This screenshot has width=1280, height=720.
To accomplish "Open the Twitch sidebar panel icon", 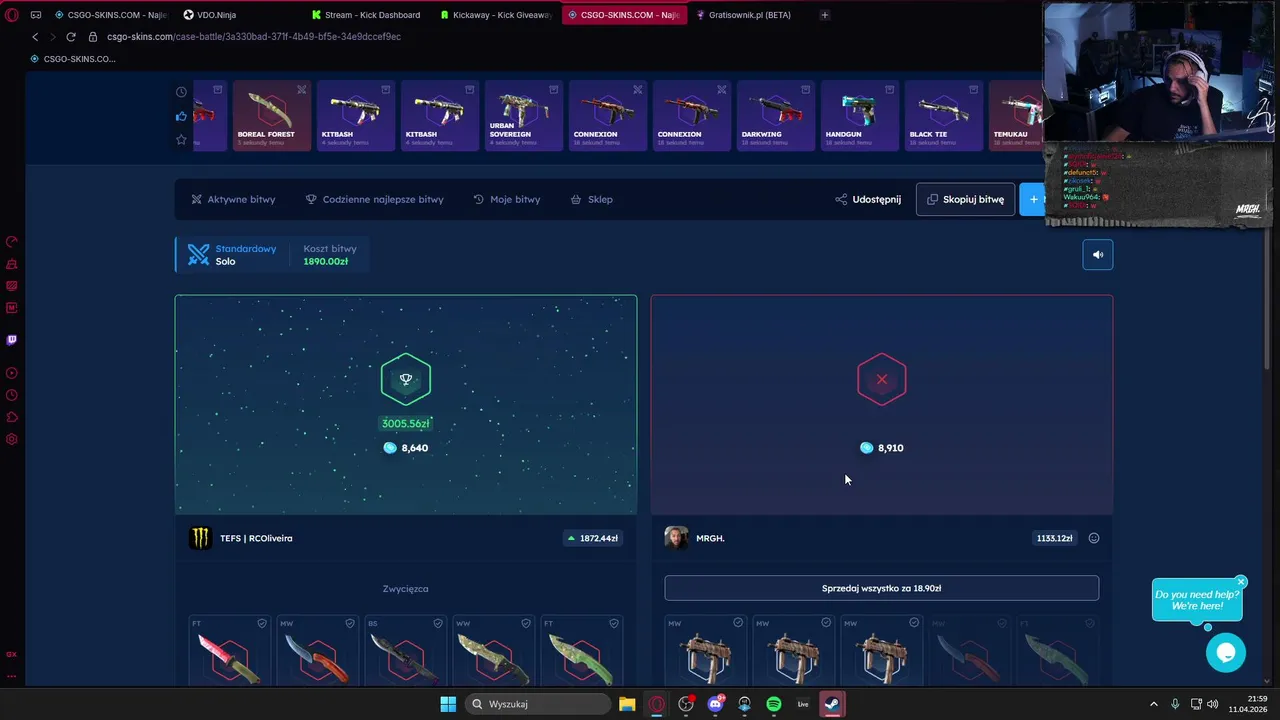I will (12, 340).
